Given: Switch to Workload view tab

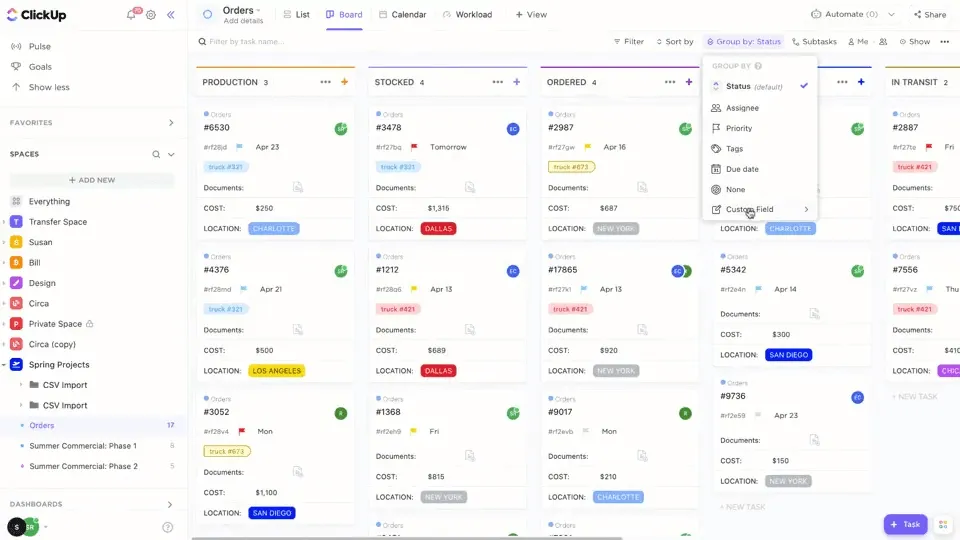Looking at the screenshot, I should coord(467,14).
